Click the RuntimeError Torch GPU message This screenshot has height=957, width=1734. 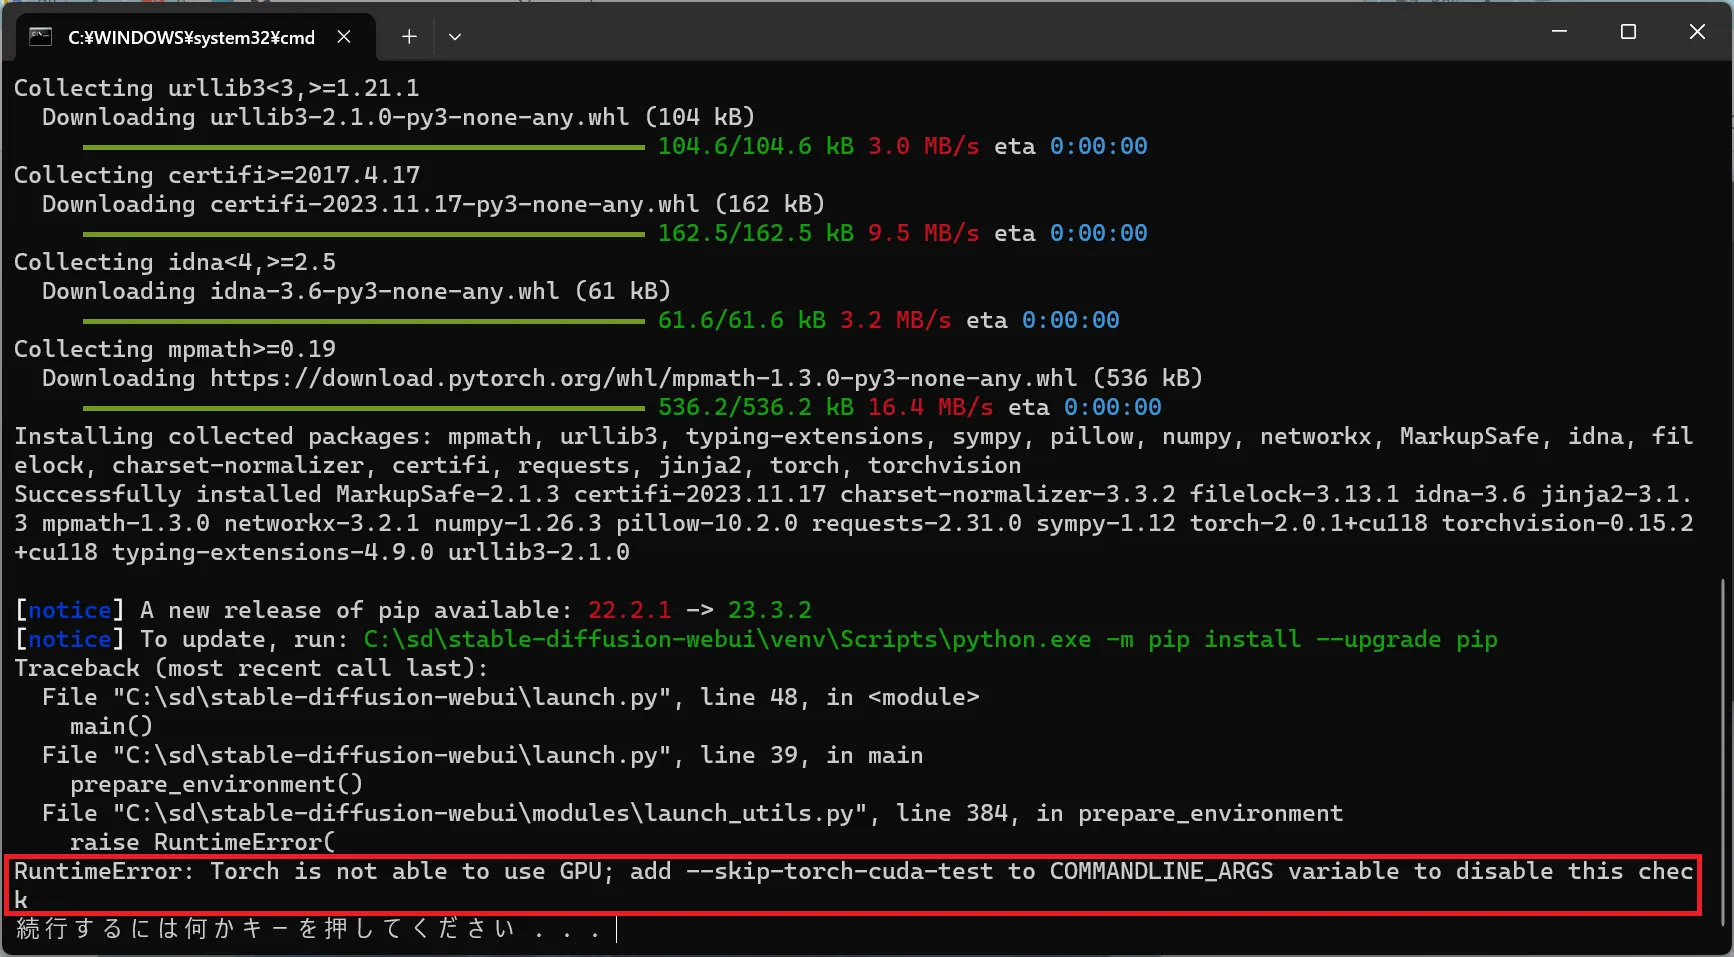coord(853,885)
